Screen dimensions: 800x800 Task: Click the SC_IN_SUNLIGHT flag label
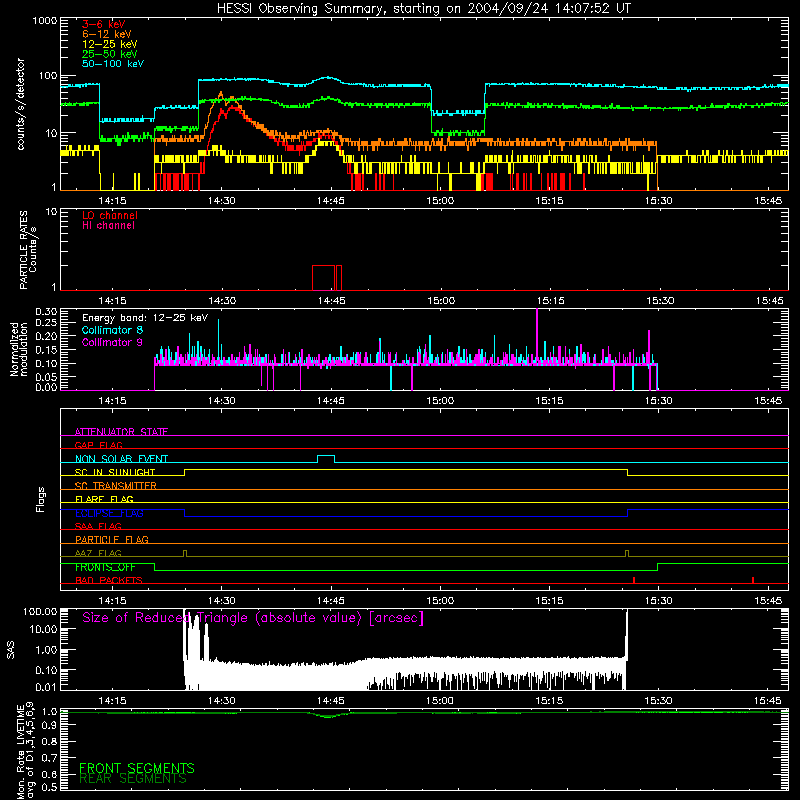115,472
